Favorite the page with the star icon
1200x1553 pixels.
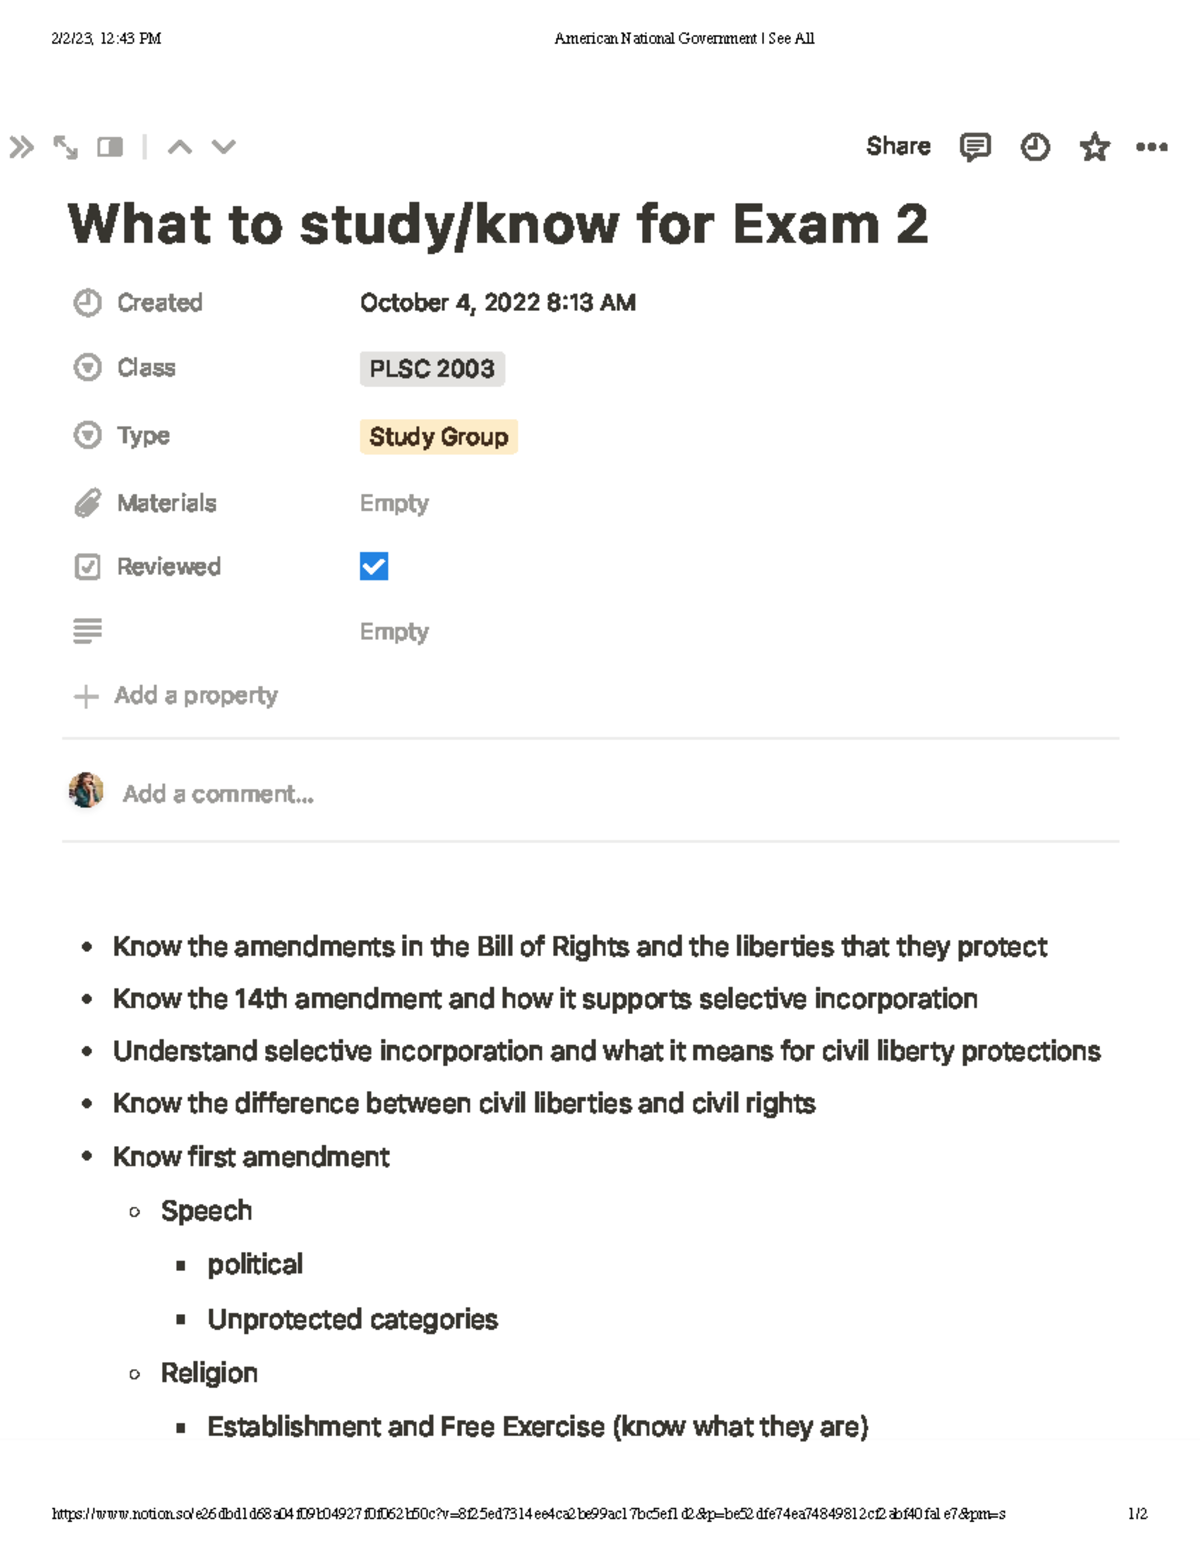(1094, 146)
